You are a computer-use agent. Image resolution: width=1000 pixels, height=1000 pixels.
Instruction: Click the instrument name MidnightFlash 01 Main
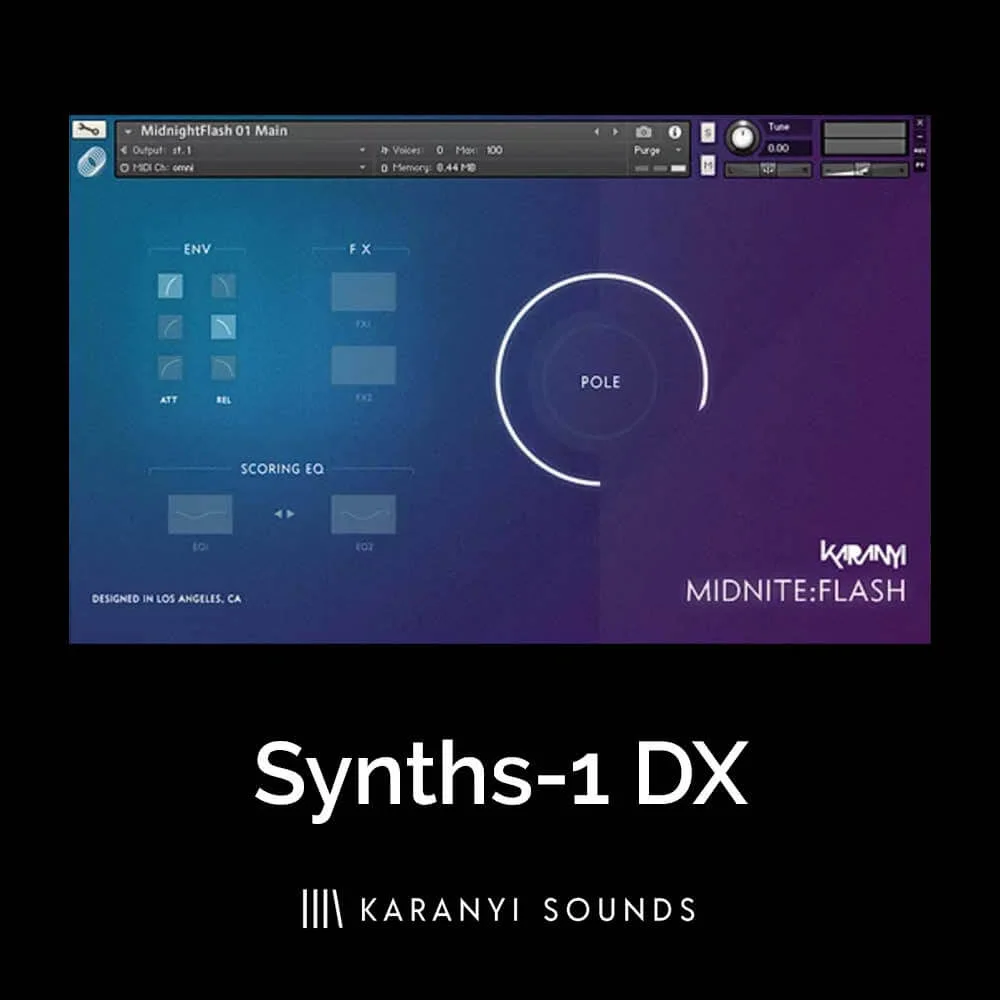click(214, 131)
